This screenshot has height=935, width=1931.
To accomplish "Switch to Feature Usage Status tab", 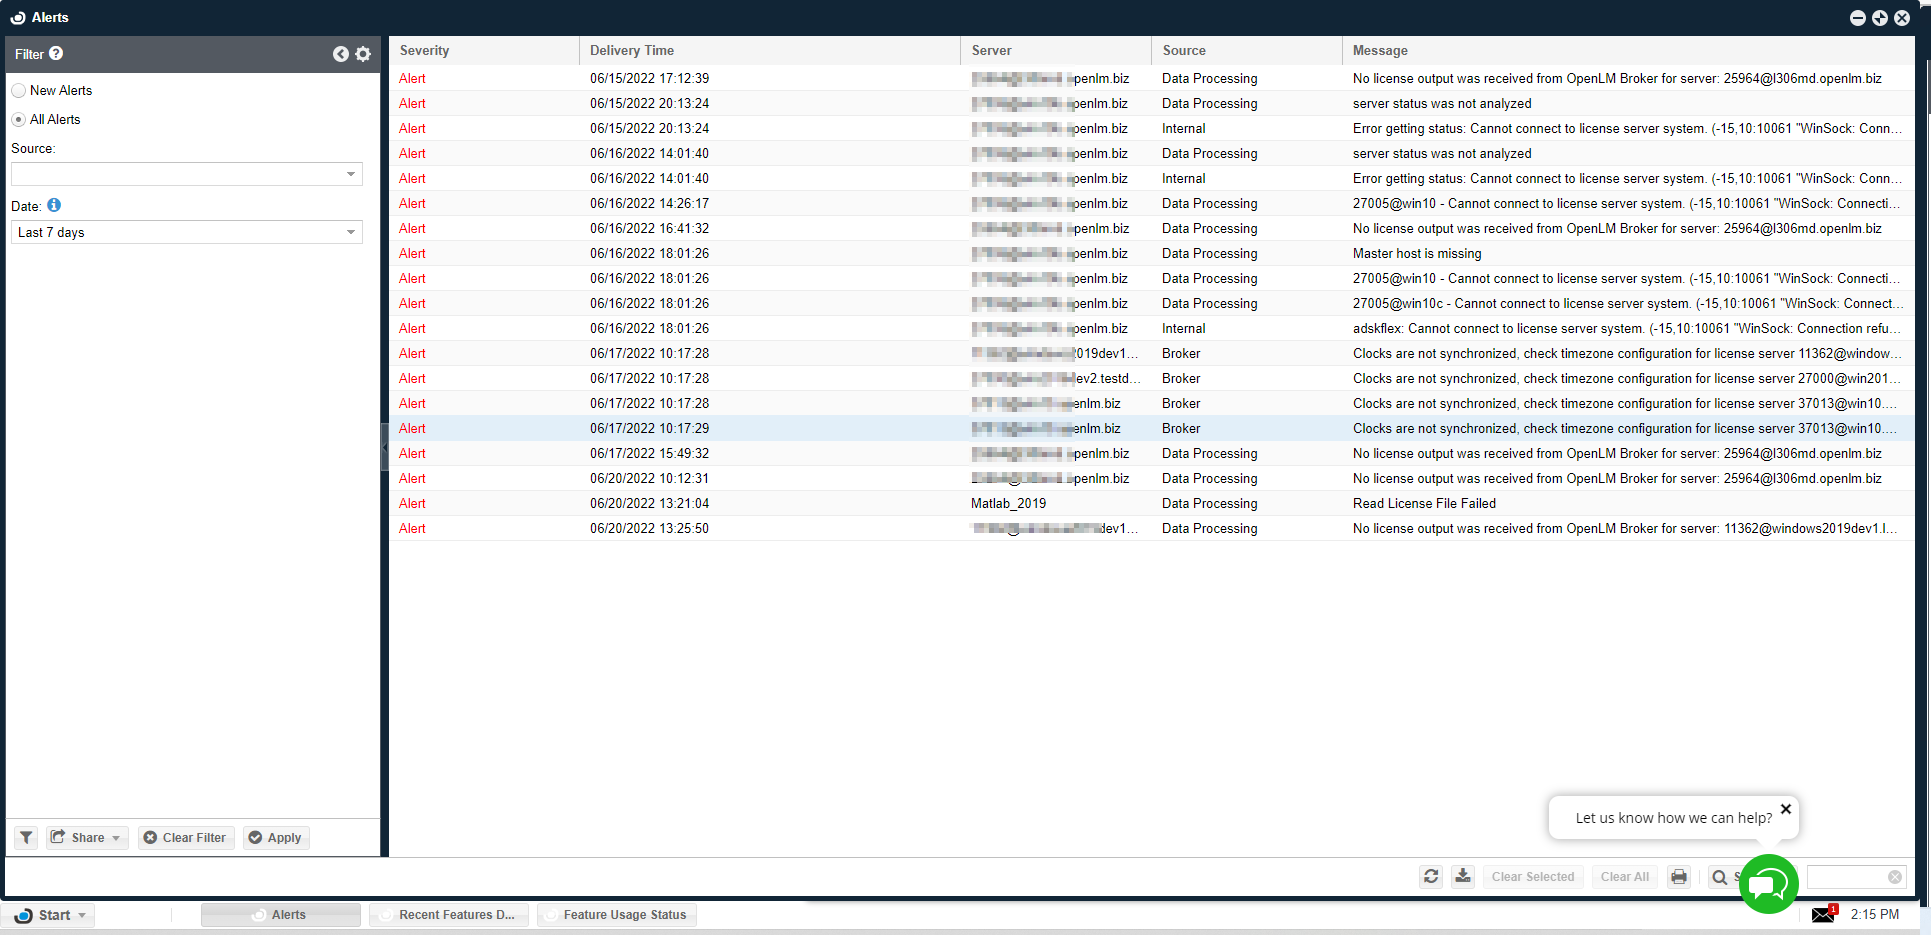I will (617, 915).
